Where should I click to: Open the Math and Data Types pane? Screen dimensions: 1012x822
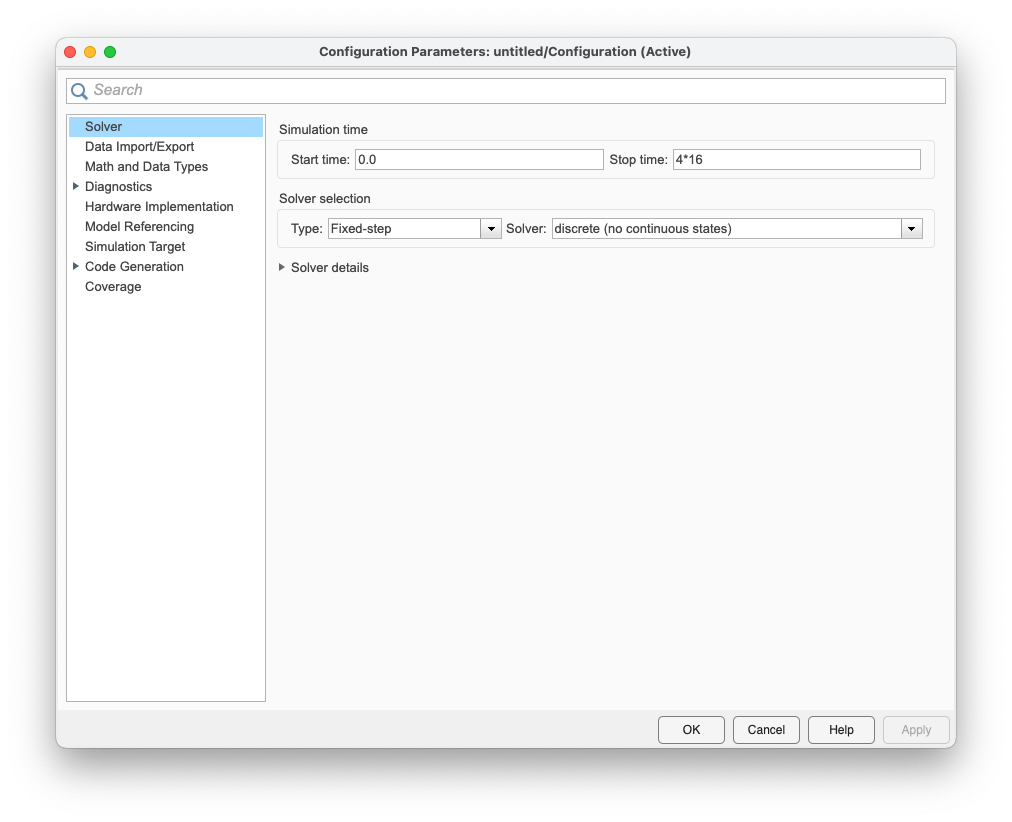click(x=147, y=166)
